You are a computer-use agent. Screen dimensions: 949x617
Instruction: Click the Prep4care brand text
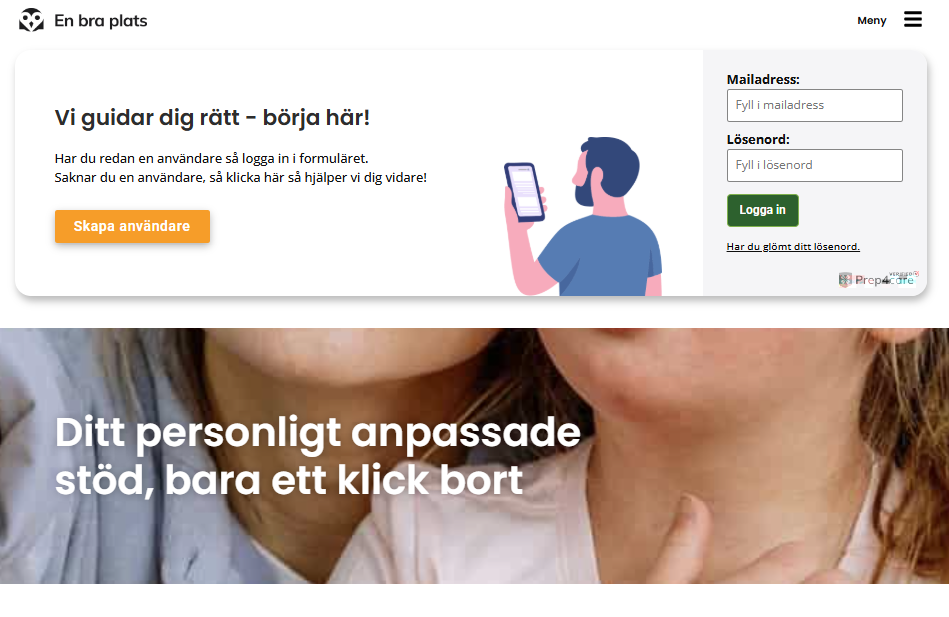coord(884,280)
